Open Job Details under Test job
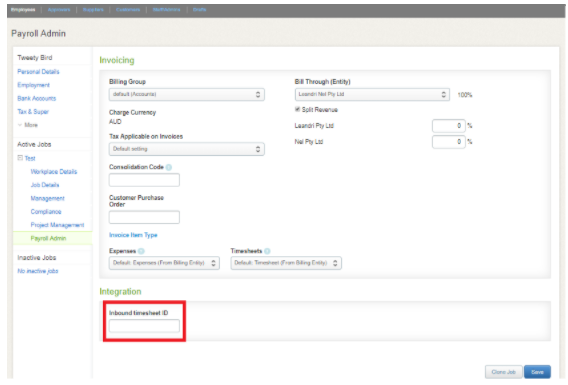 (45, 185)
